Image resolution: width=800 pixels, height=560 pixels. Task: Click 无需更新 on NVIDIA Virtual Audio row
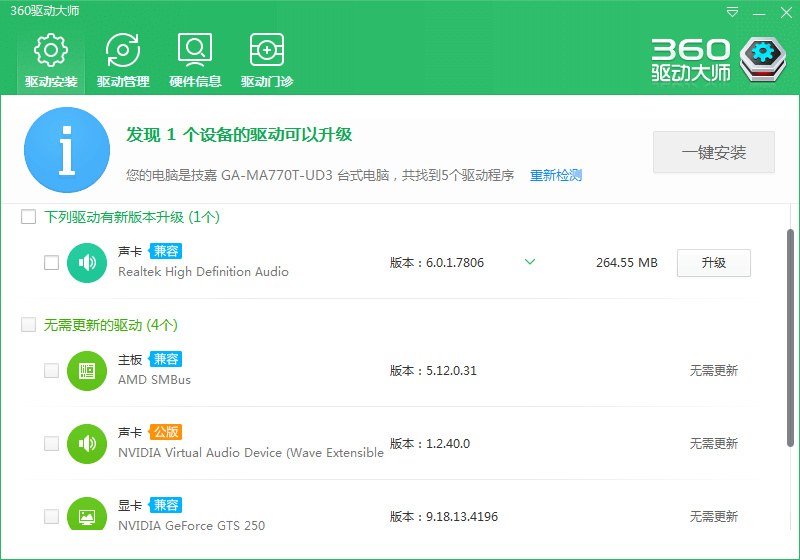[x=714, y=444]
